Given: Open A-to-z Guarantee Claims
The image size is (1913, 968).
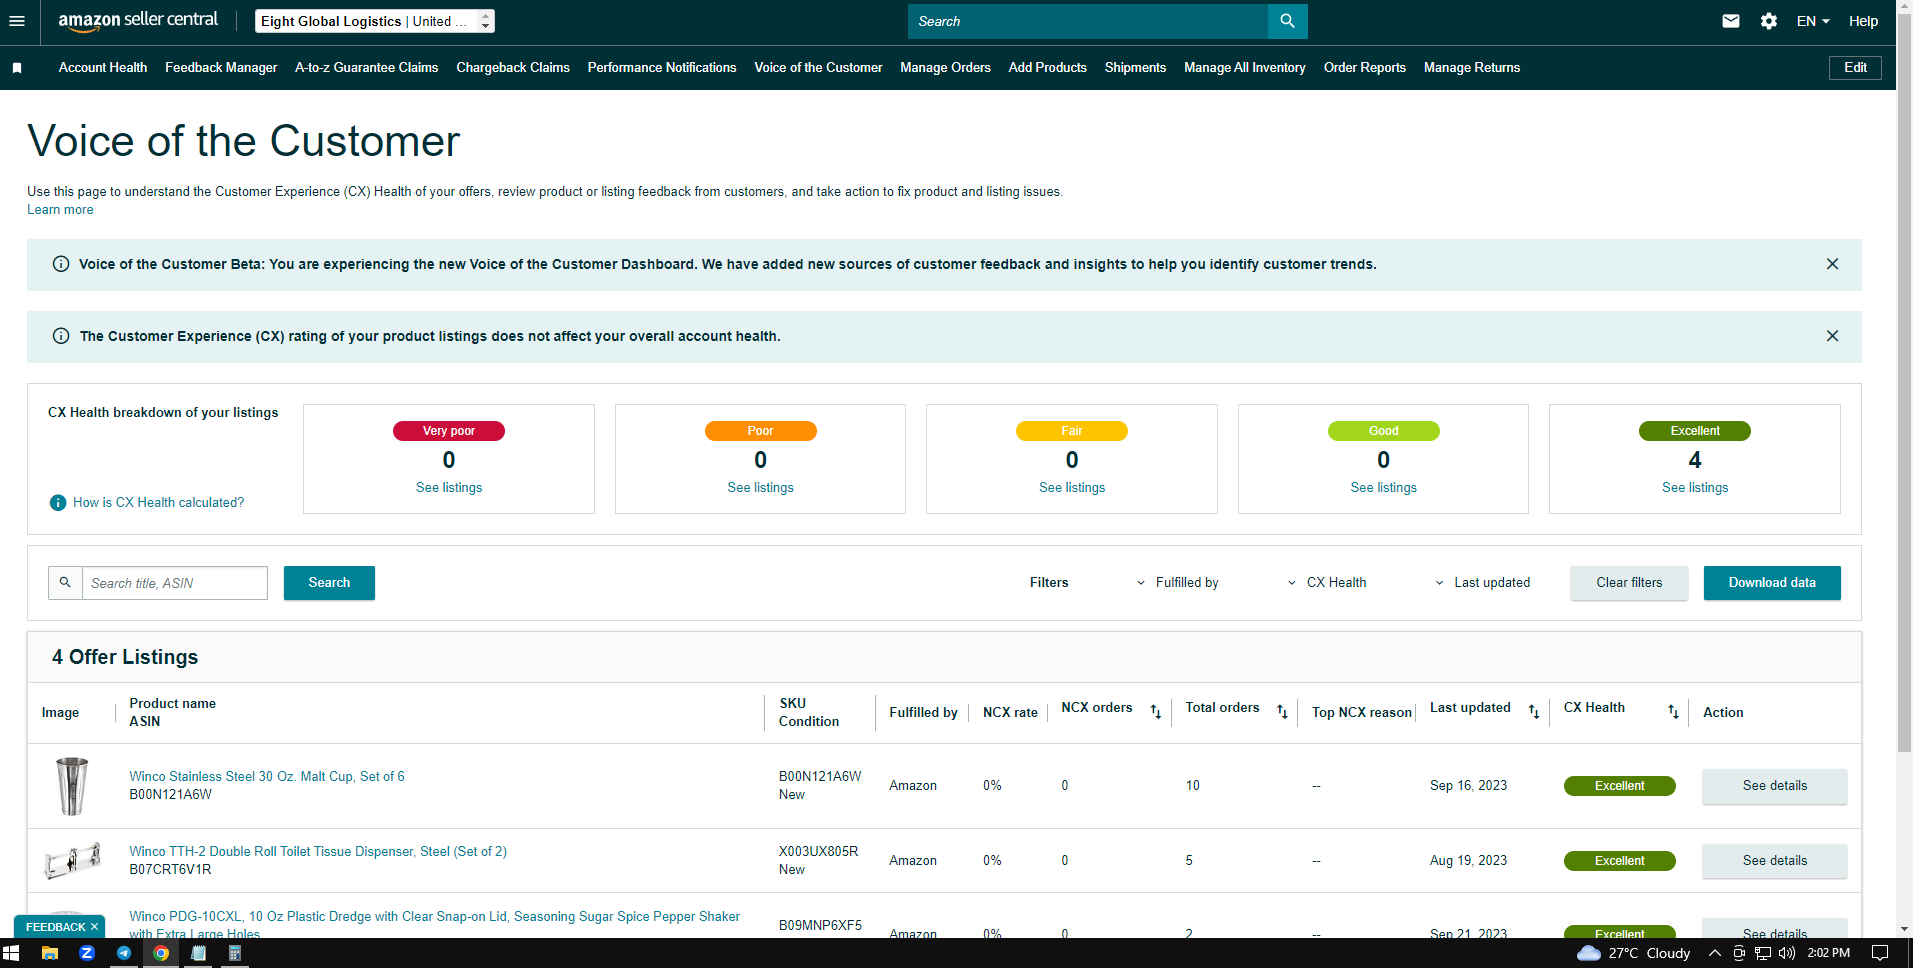Looking at the screenshot, I should click(367, 68).
